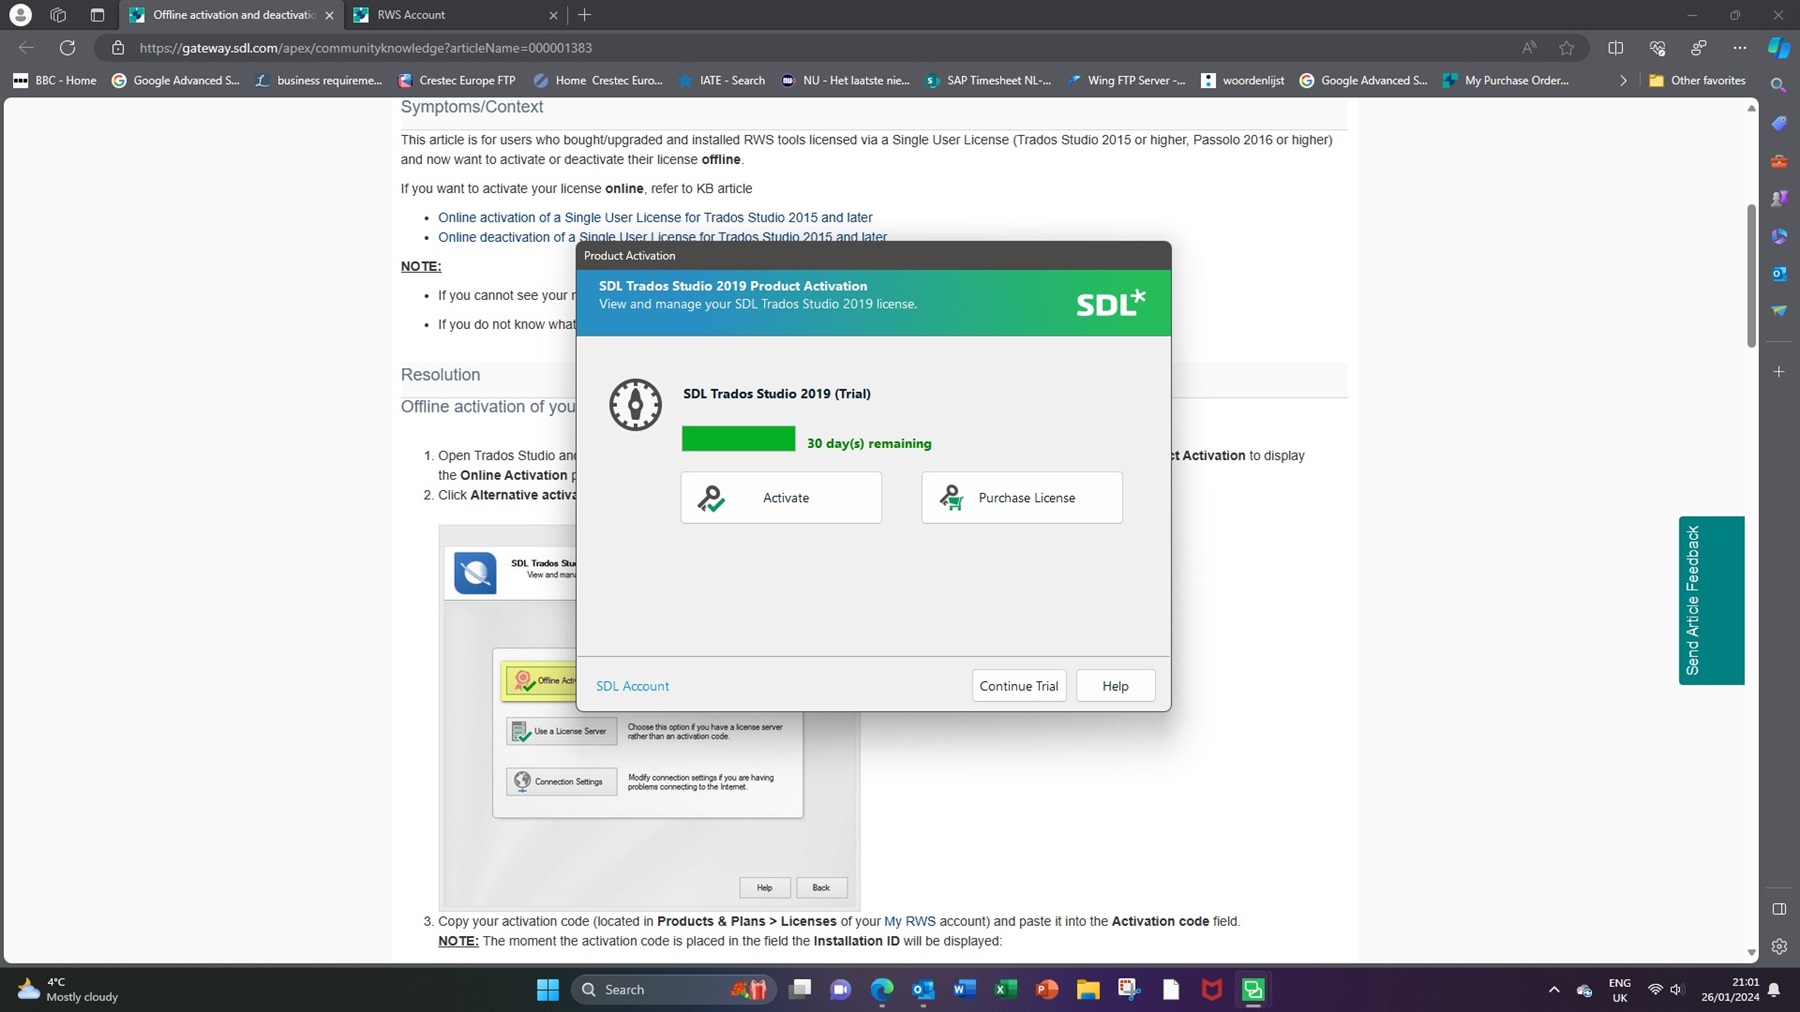Open Wing FTP Server bookmark
This screenshot has height=1012, width=1800.
1126,81
